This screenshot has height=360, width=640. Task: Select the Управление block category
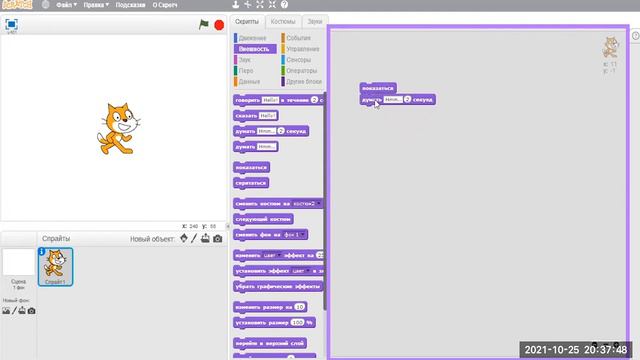302,49
